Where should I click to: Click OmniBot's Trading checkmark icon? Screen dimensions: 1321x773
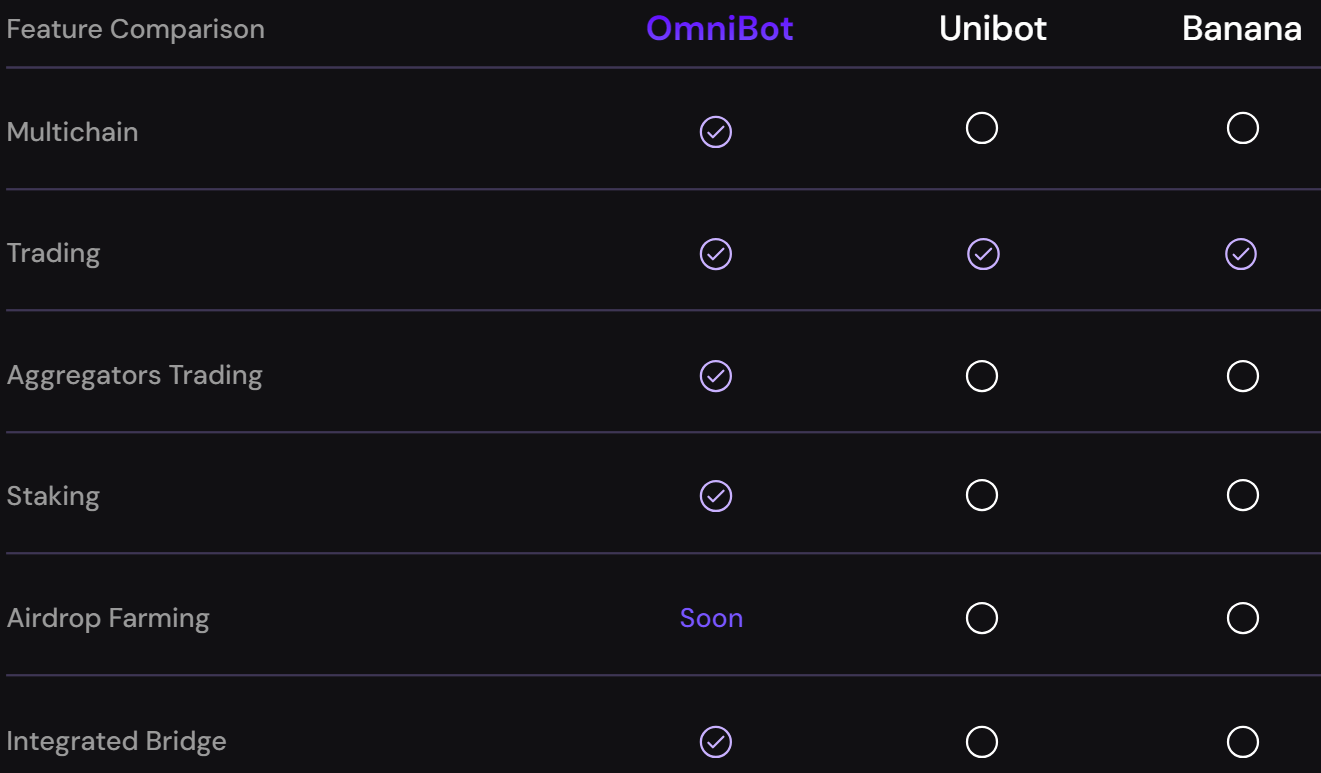[x=716, y=254]
